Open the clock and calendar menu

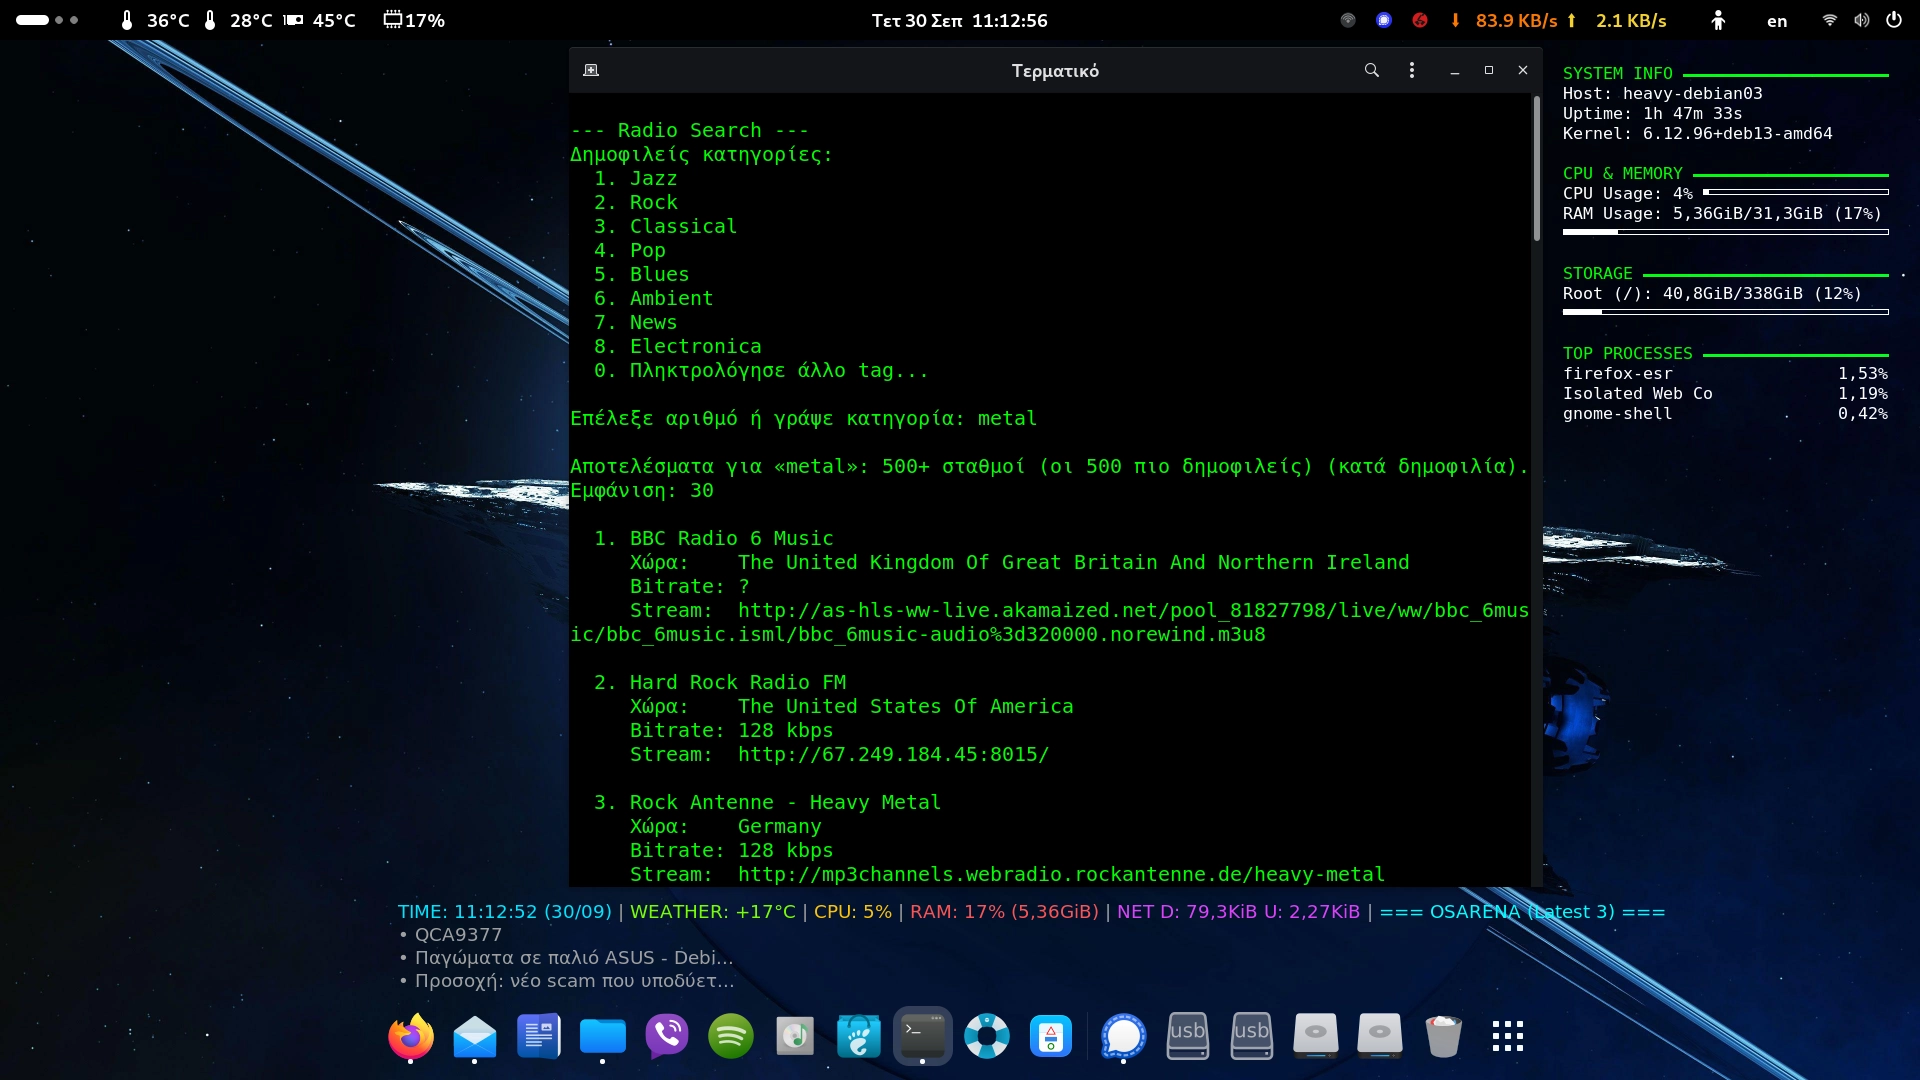[959, 20]
